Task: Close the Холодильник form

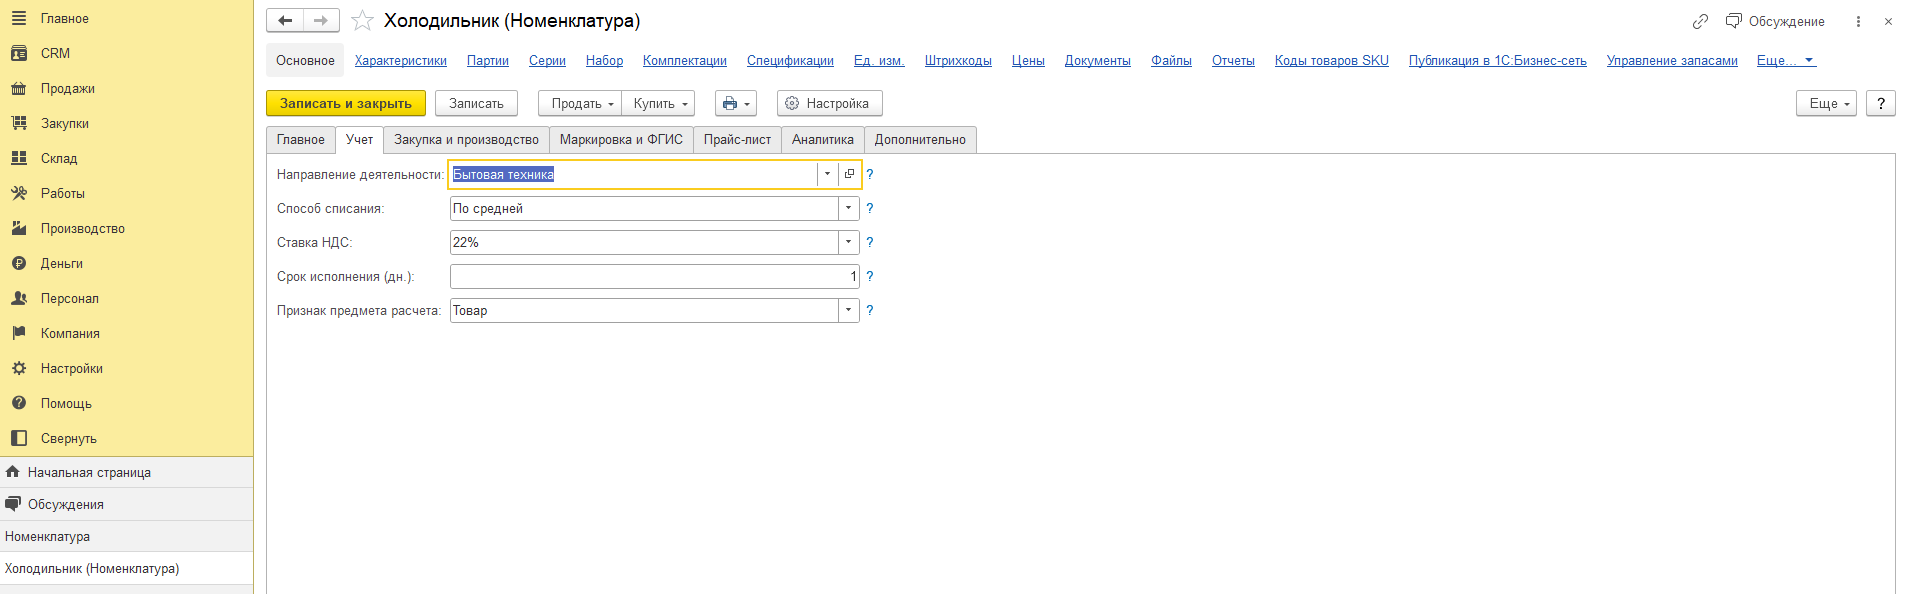Action: [1888, 21]
